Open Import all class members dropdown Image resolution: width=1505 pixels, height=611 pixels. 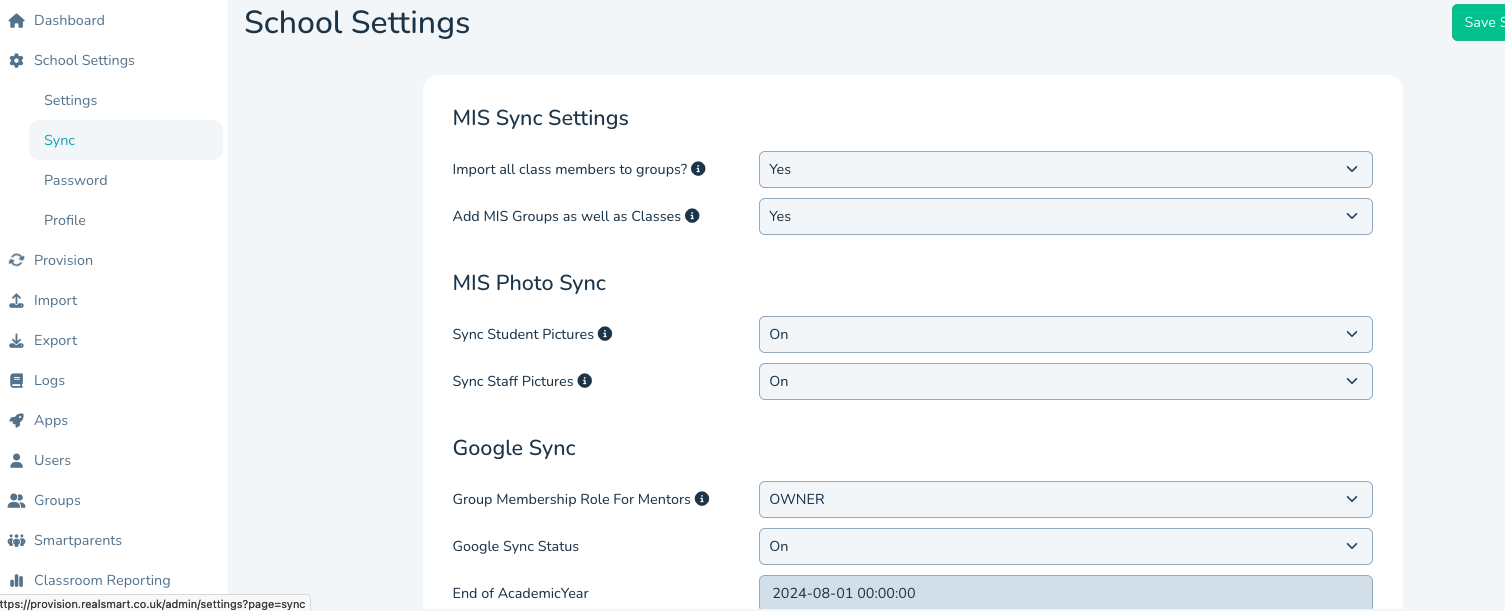[x=1065, y=169]
